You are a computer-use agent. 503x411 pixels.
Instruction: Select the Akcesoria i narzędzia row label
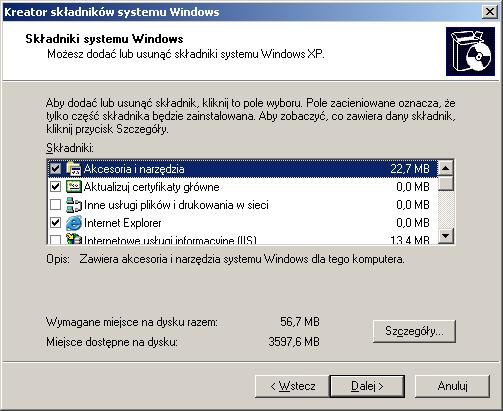pos(134,169)
